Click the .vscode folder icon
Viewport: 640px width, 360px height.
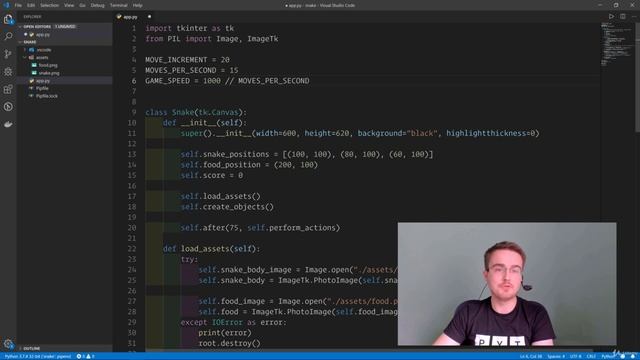click(x=31, y=50)
